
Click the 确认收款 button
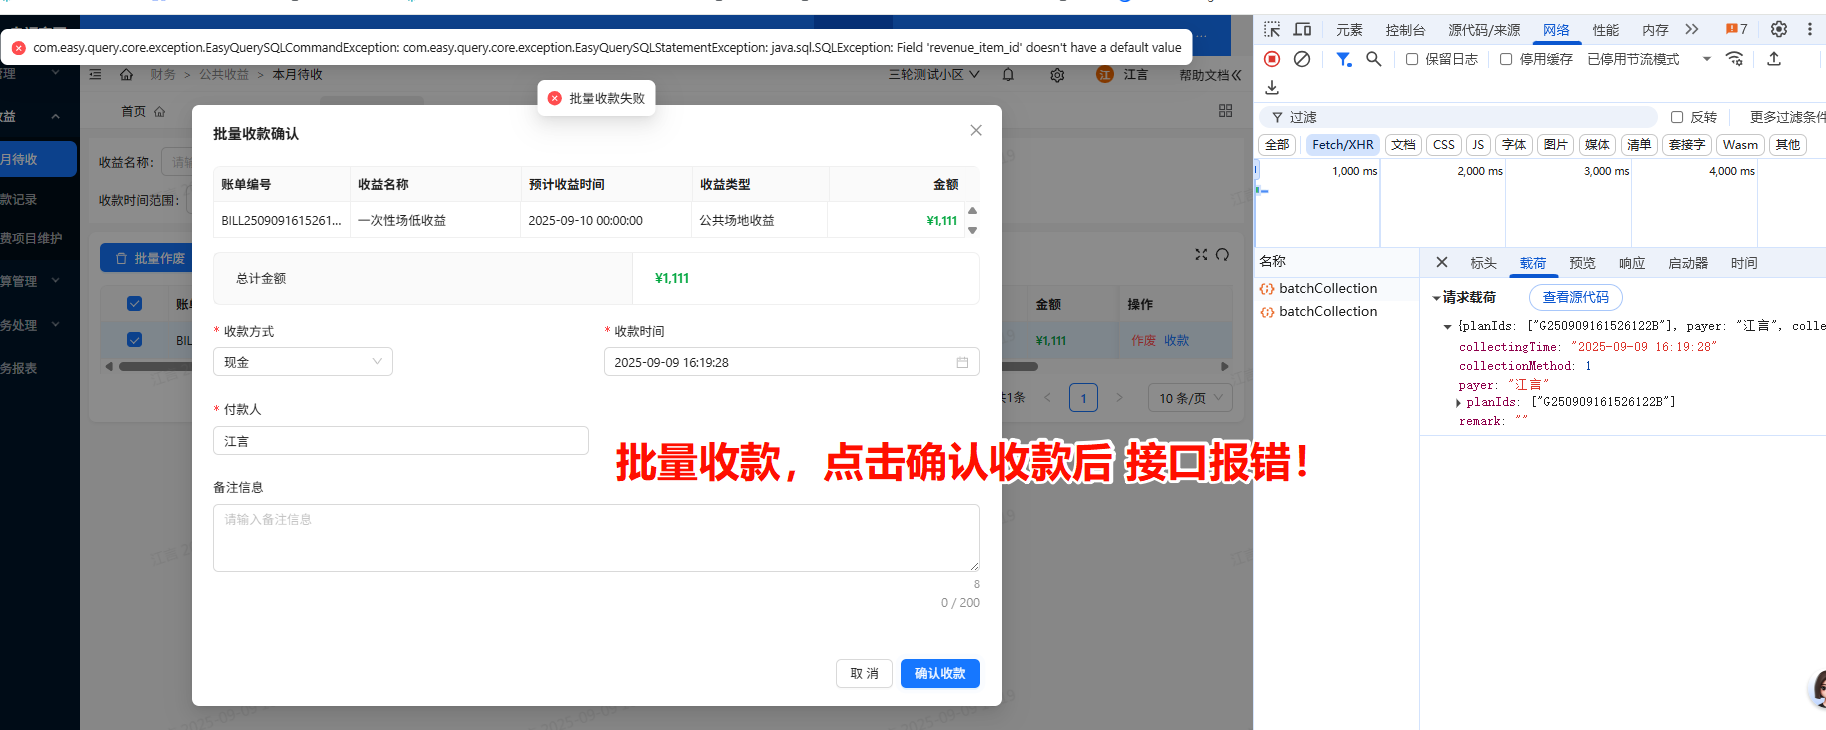point(939,673)
